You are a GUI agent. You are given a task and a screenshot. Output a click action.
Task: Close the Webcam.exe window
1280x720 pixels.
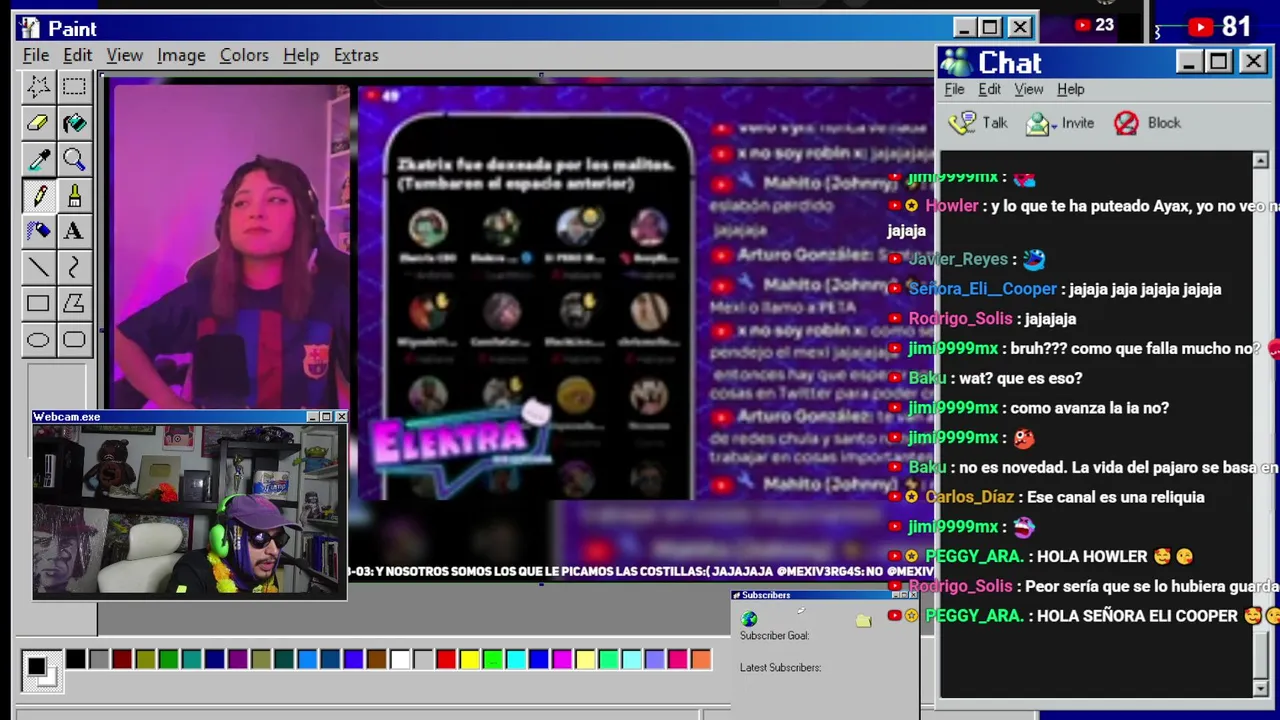click(x=341, y=417)
